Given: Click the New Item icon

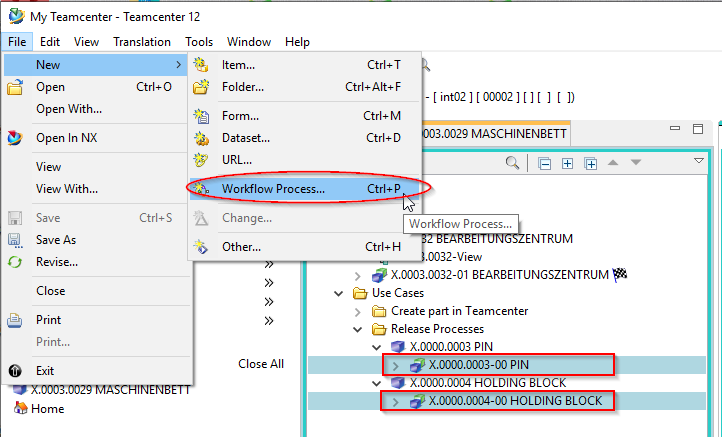Looking at the screenshot, I should tap(201, 65).
